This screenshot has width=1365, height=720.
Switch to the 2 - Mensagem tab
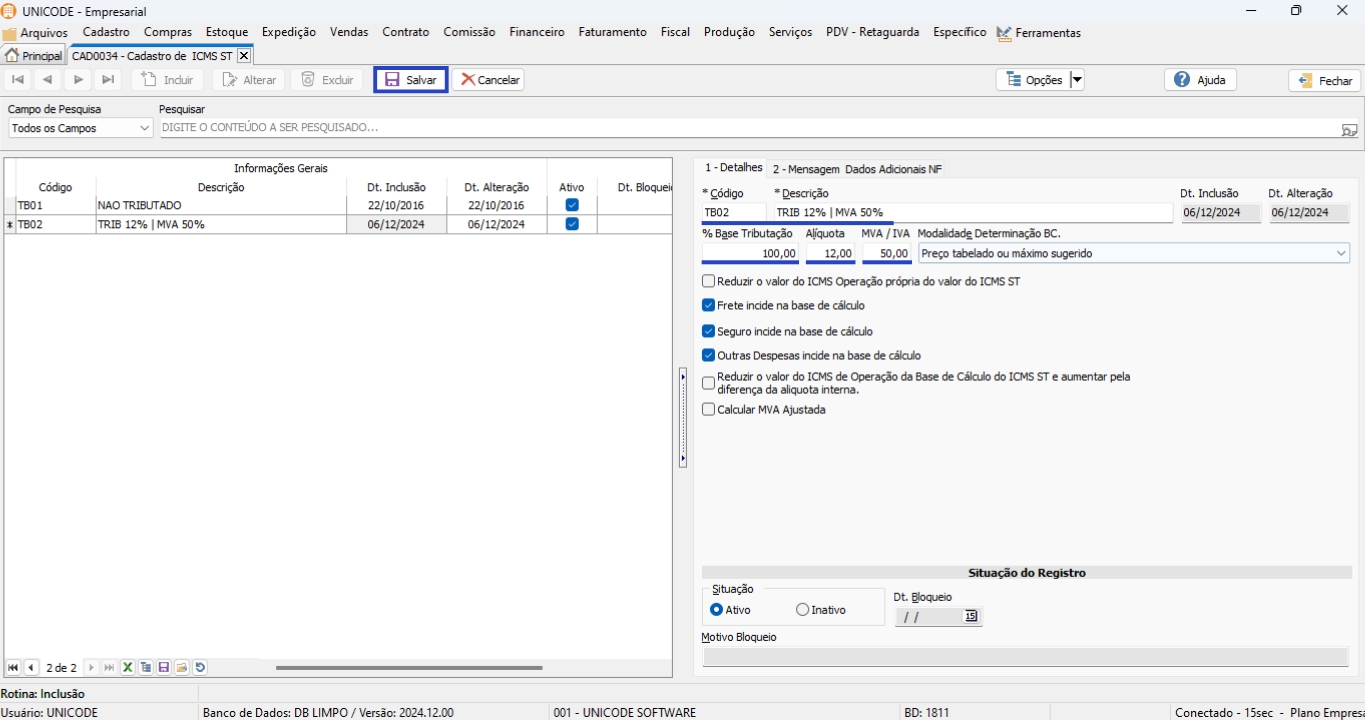[805, 169]
